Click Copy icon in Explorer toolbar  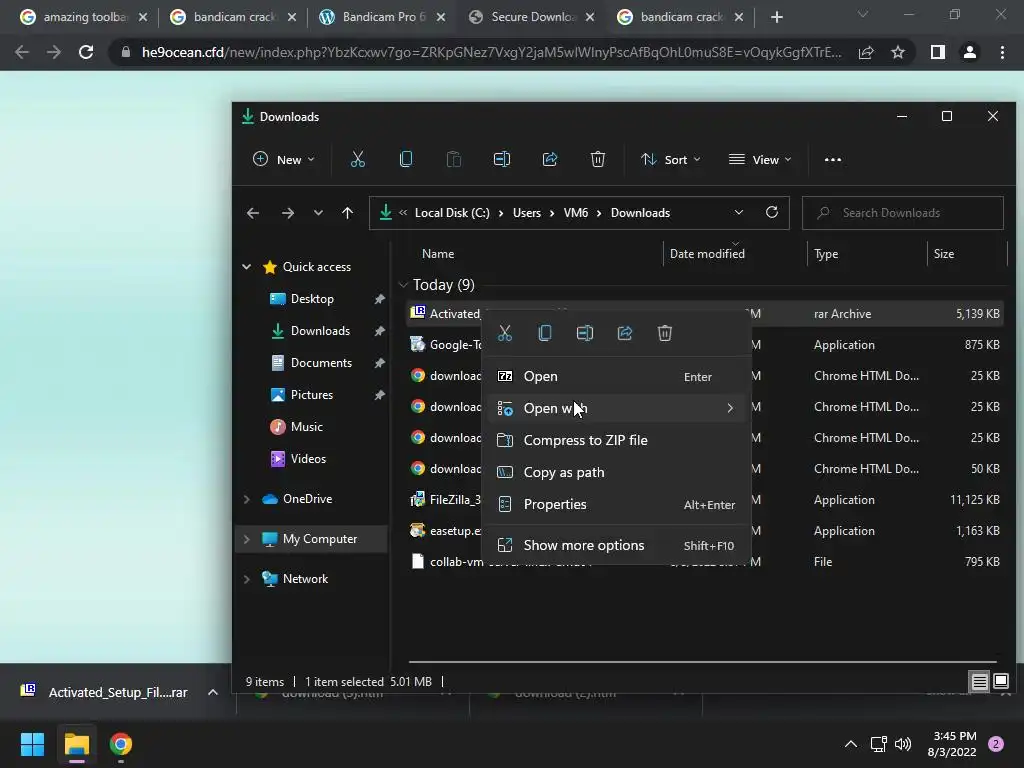406,159
